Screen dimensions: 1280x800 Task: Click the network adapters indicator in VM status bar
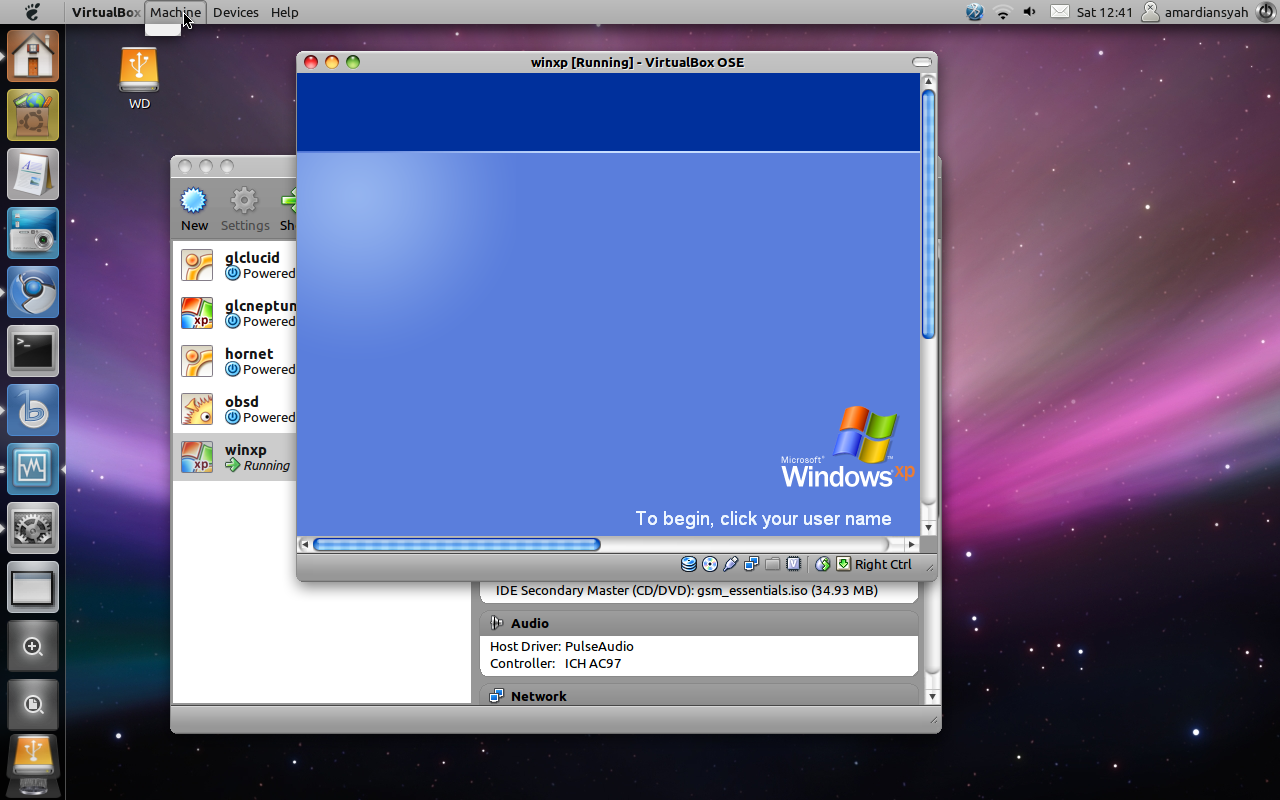click(751, 564)
